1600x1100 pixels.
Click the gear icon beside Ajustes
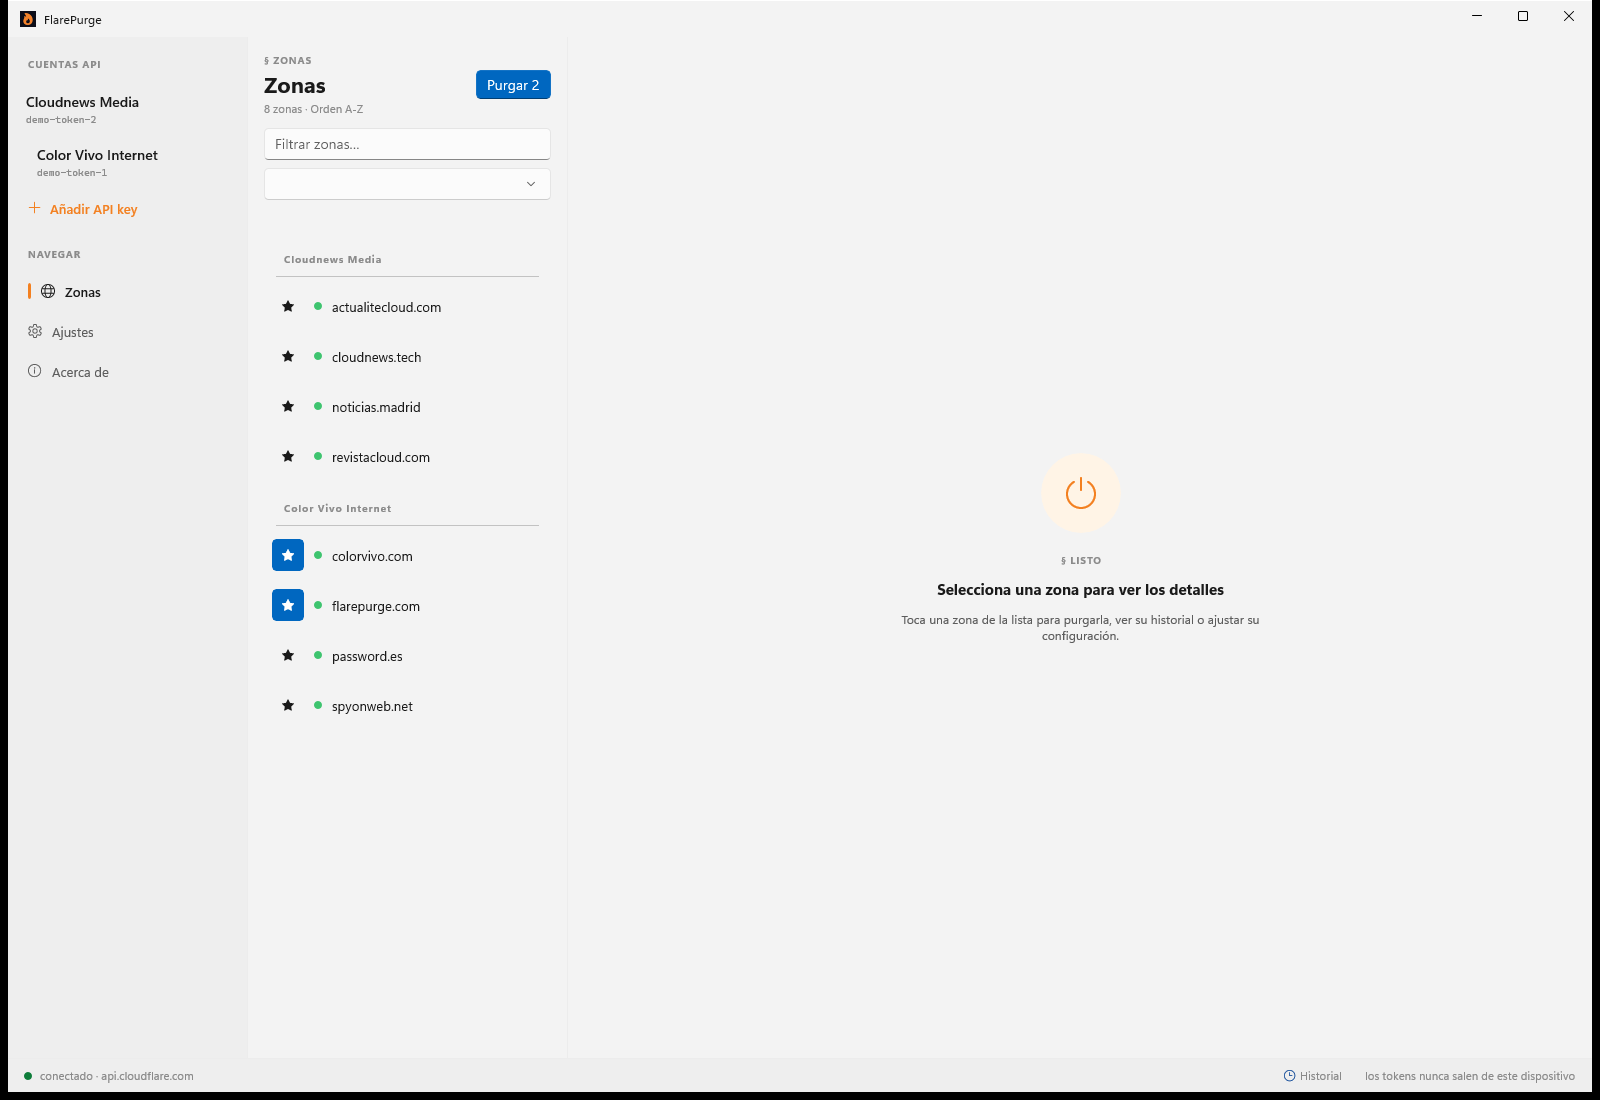point(35,331)
